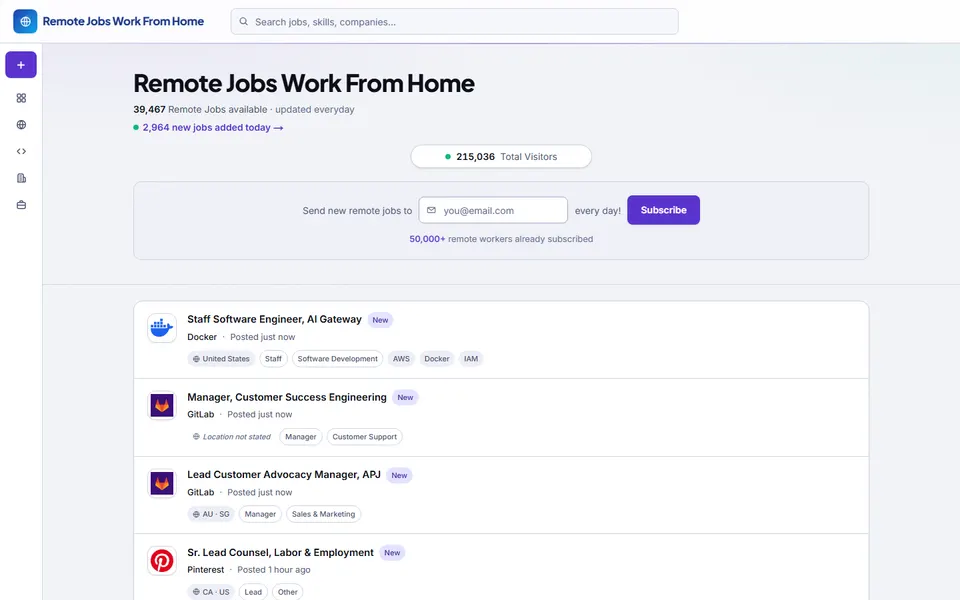Open Manager, Customer Success Engineering job
The width and height of the screenshot is (960, 600).
point(287,397)
